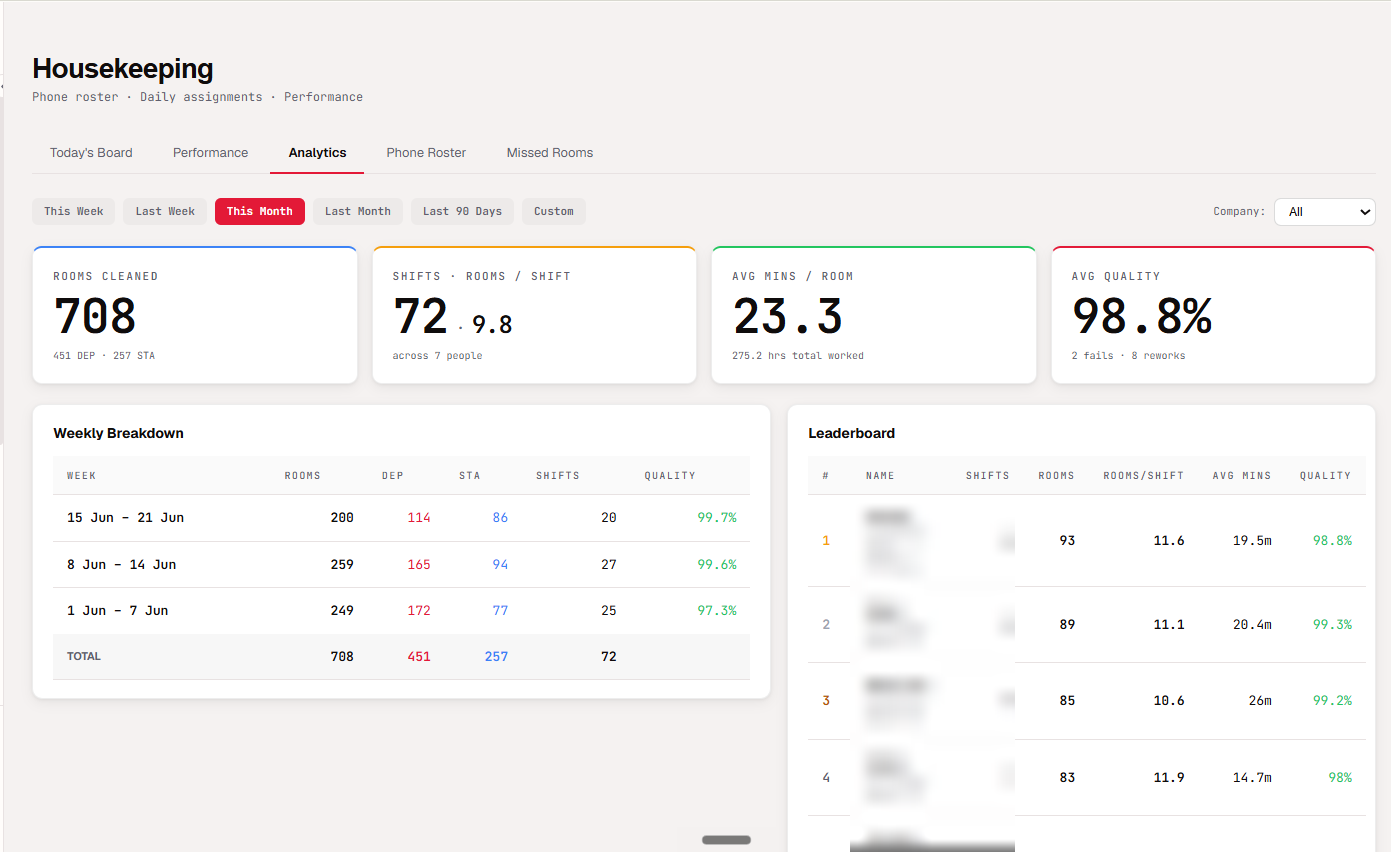This screenshot has height=852, width=1391.
Task: Click Leaderboard rooms value 89
Action: (1067, 625)
